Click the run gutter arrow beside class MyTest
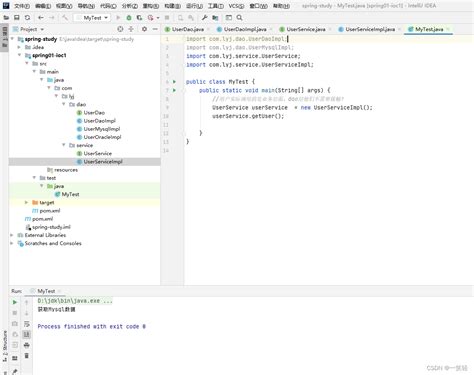 (174, 81)
